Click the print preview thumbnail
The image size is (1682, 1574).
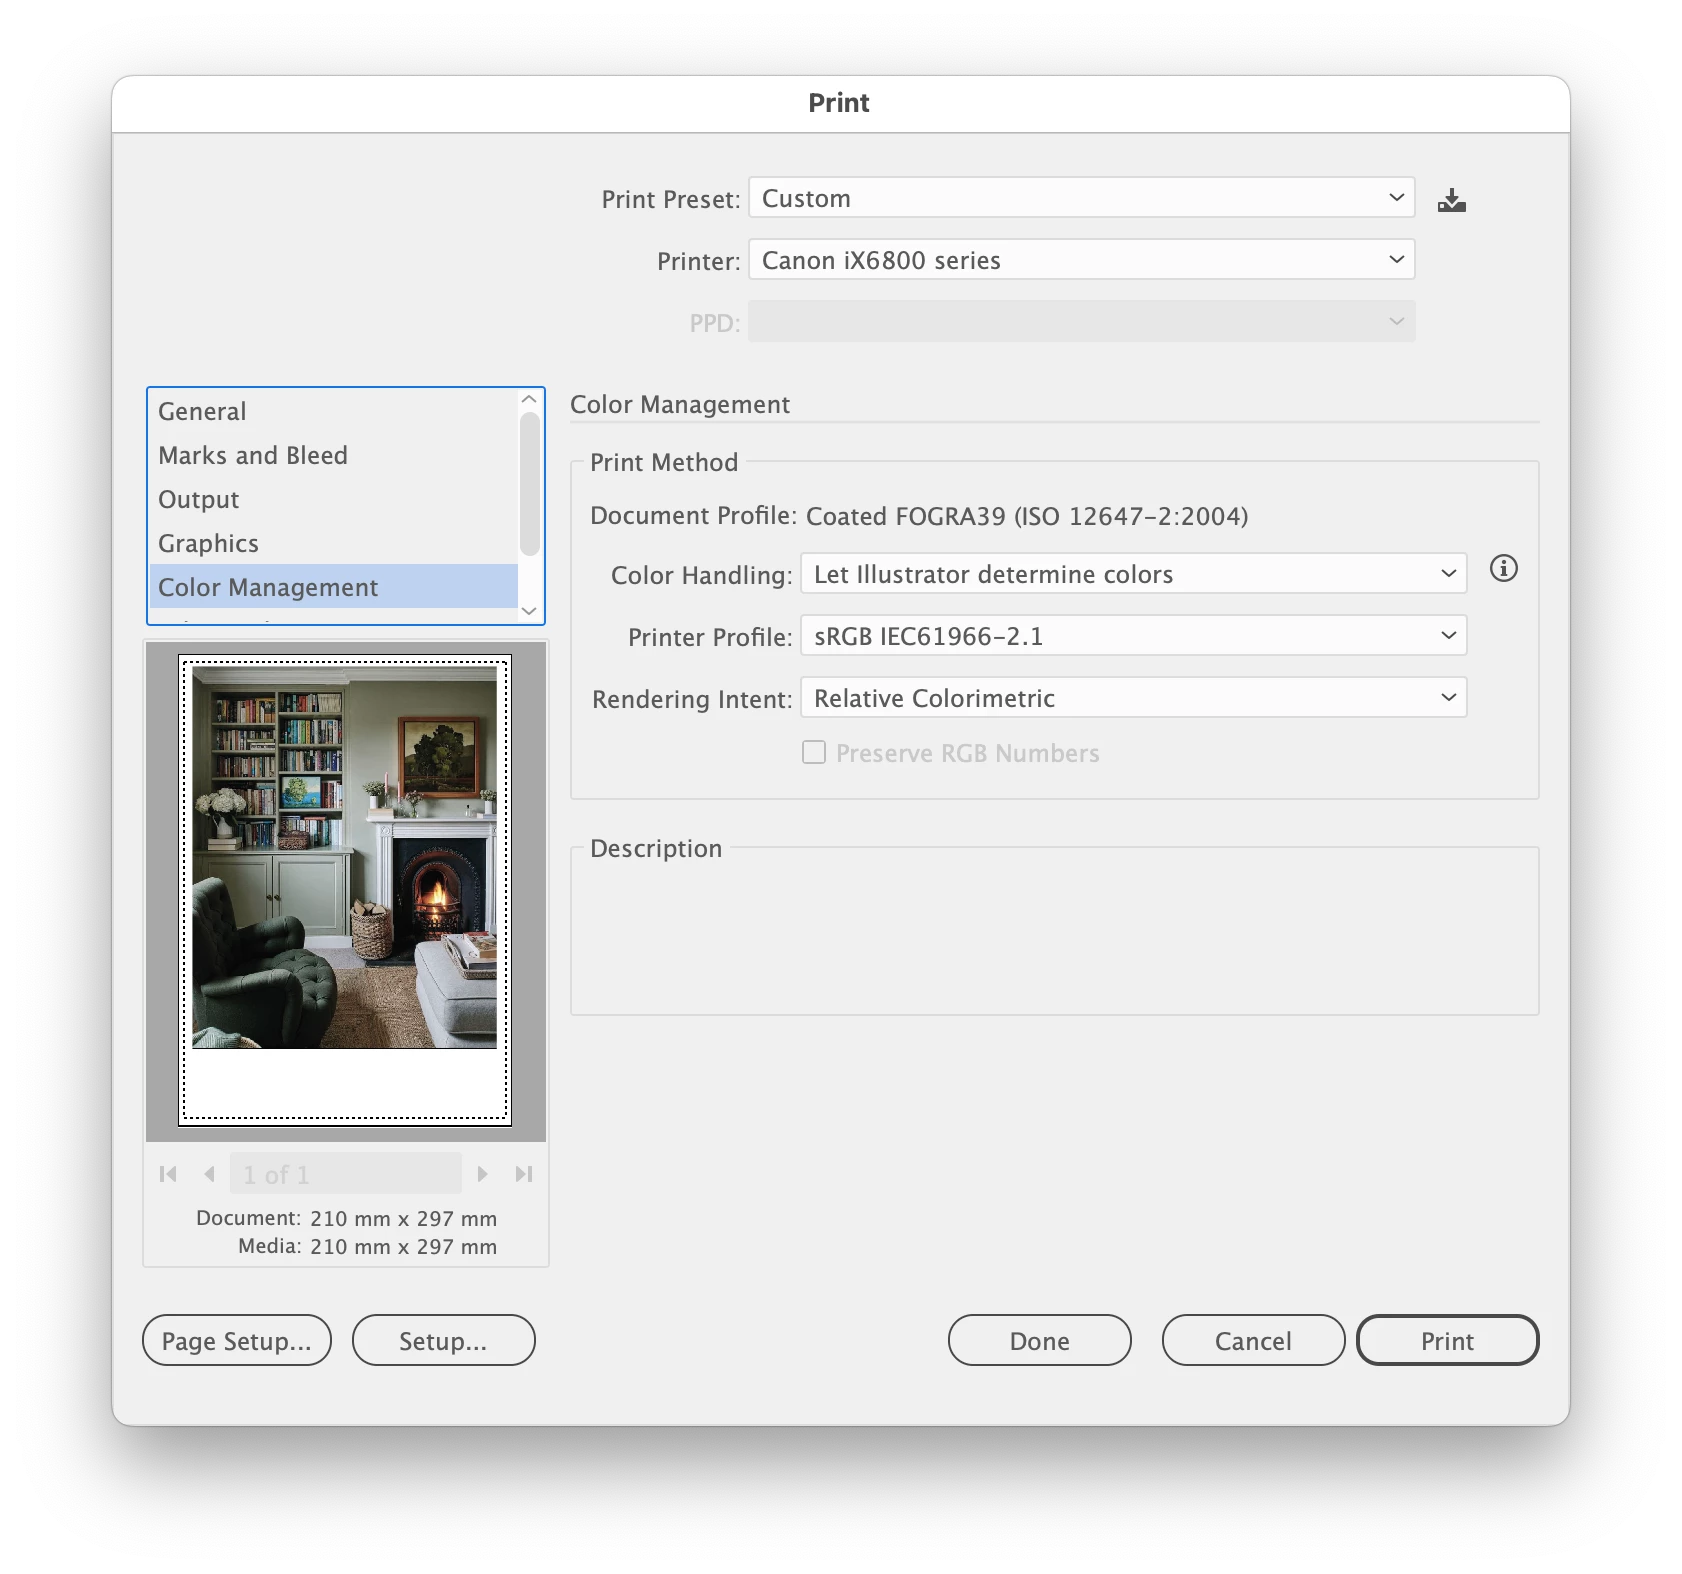point(345,890)
